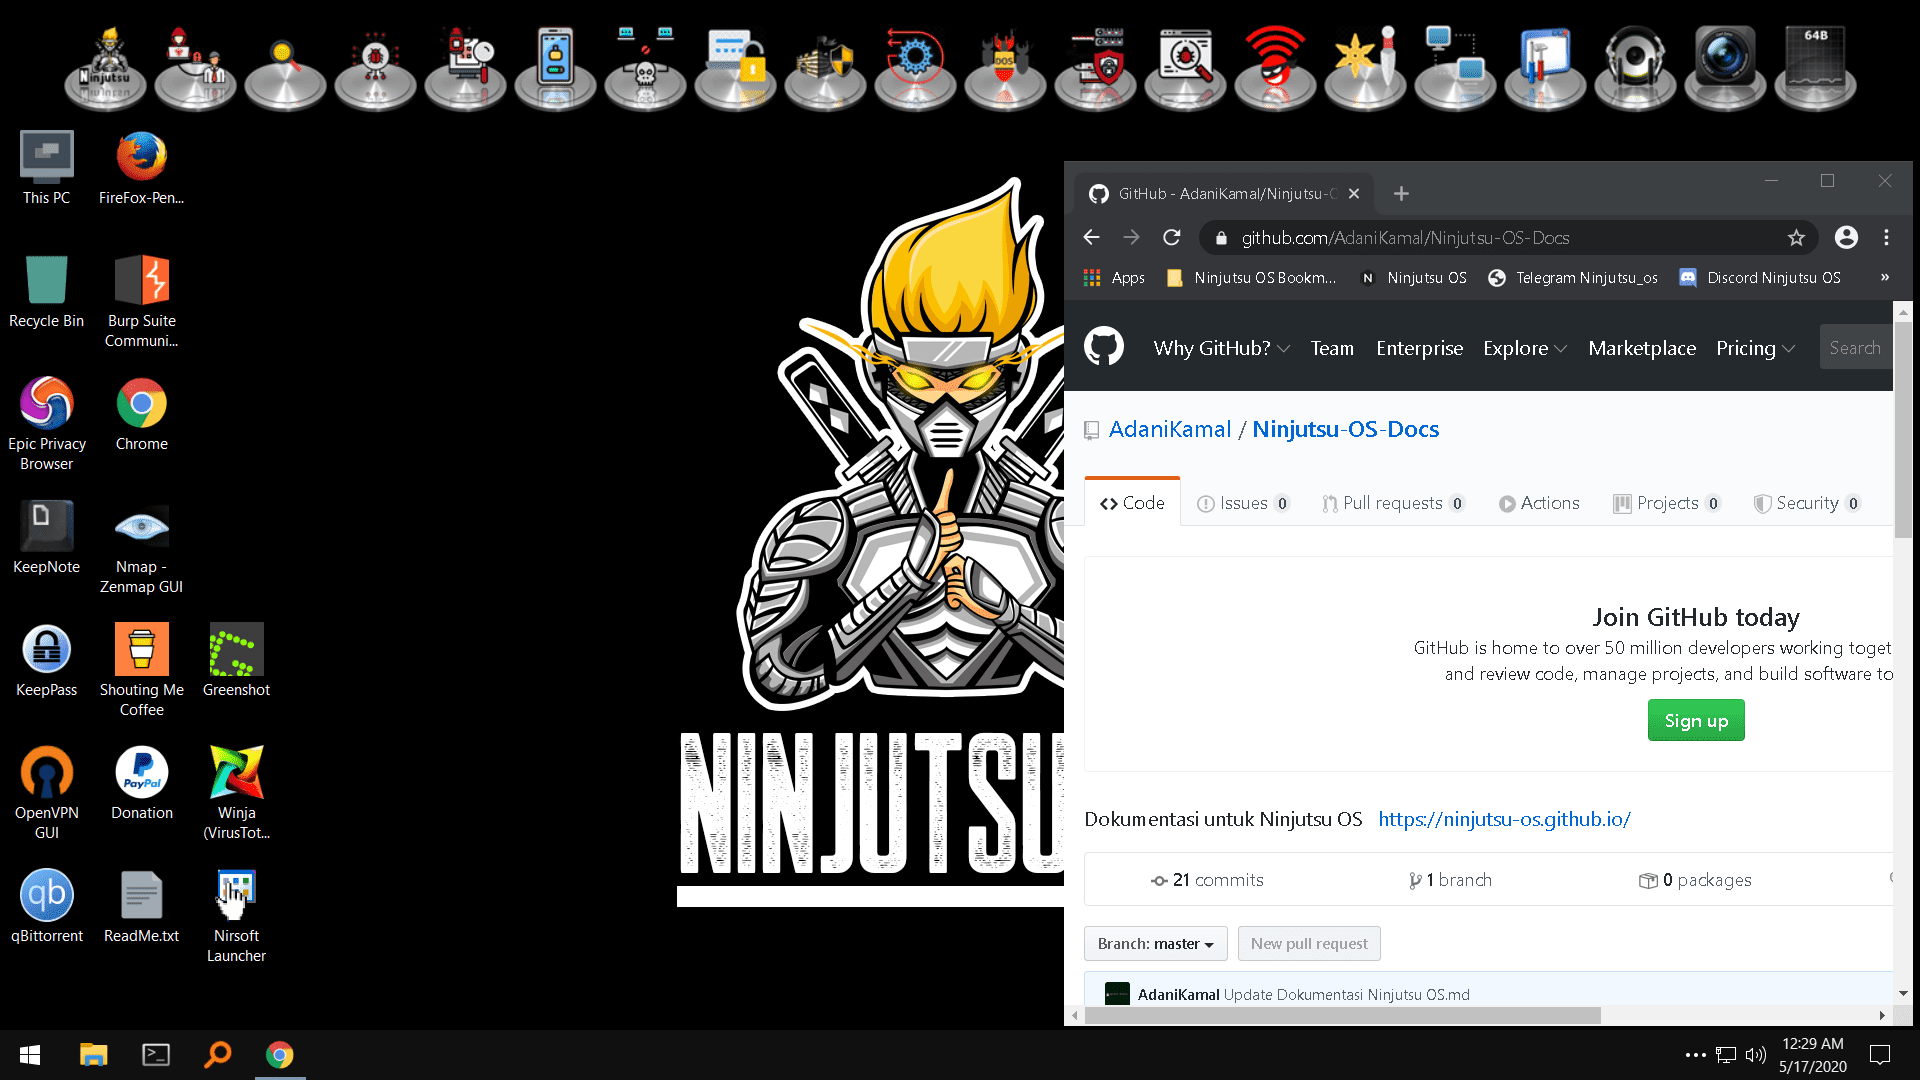Screen dimensions: 1920x1080
Task: Open Chrome three-dot menu
Action: (1886, 237)
